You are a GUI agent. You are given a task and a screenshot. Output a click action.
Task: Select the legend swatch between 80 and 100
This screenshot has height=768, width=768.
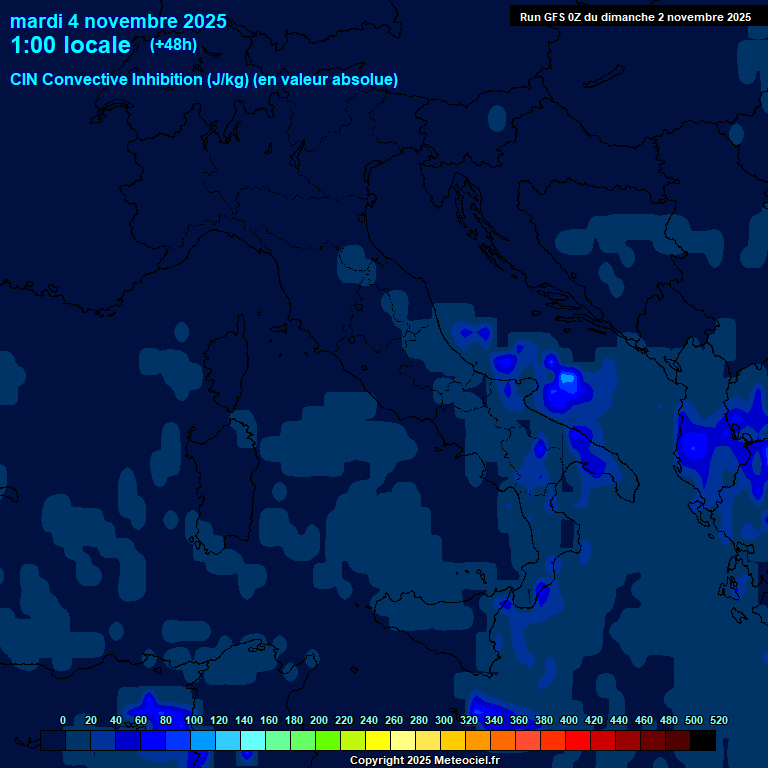178,741
